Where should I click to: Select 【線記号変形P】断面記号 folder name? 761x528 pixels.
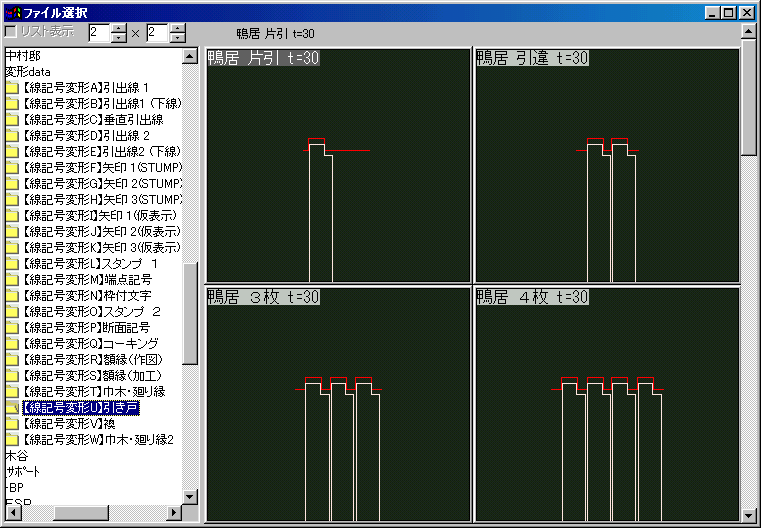[86, 328]
